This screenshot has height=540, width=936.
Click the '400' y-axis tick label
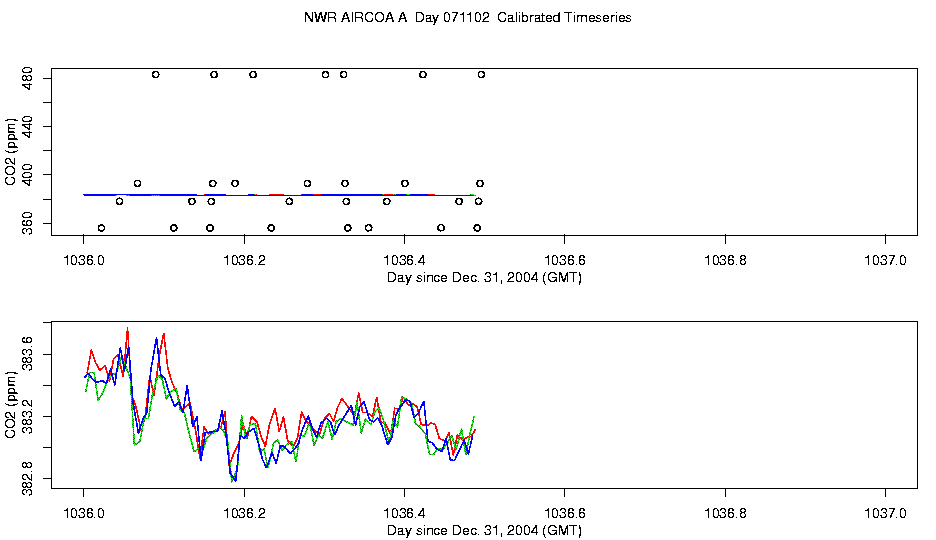click(x=27, y=175)
